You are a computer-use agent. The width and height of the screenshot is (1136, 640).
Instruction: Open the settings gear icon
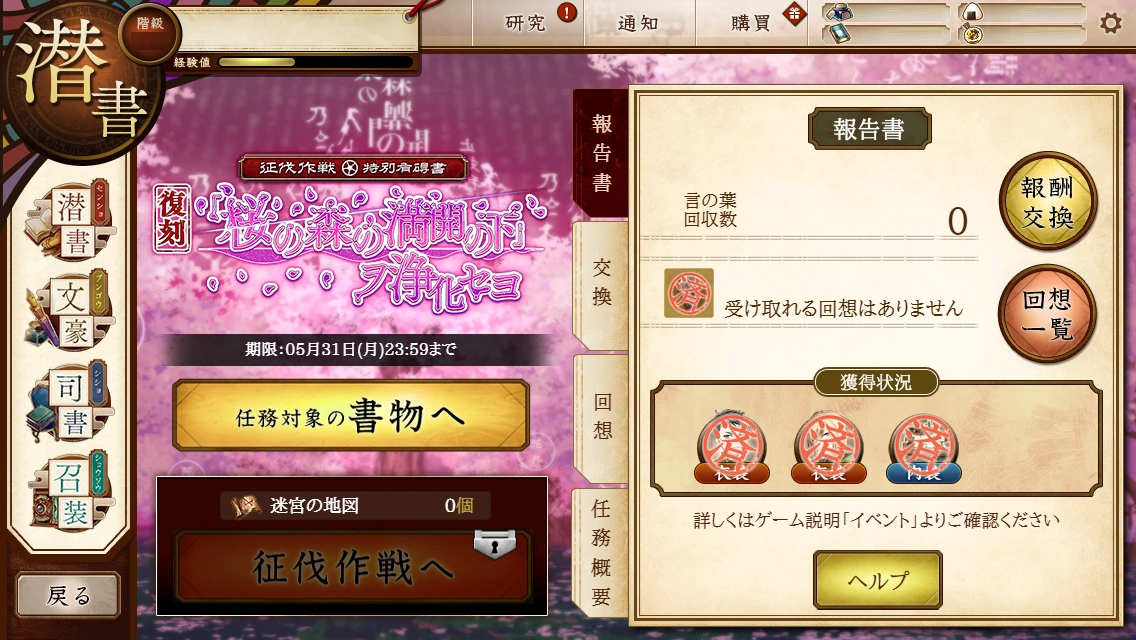(1111, 23)
